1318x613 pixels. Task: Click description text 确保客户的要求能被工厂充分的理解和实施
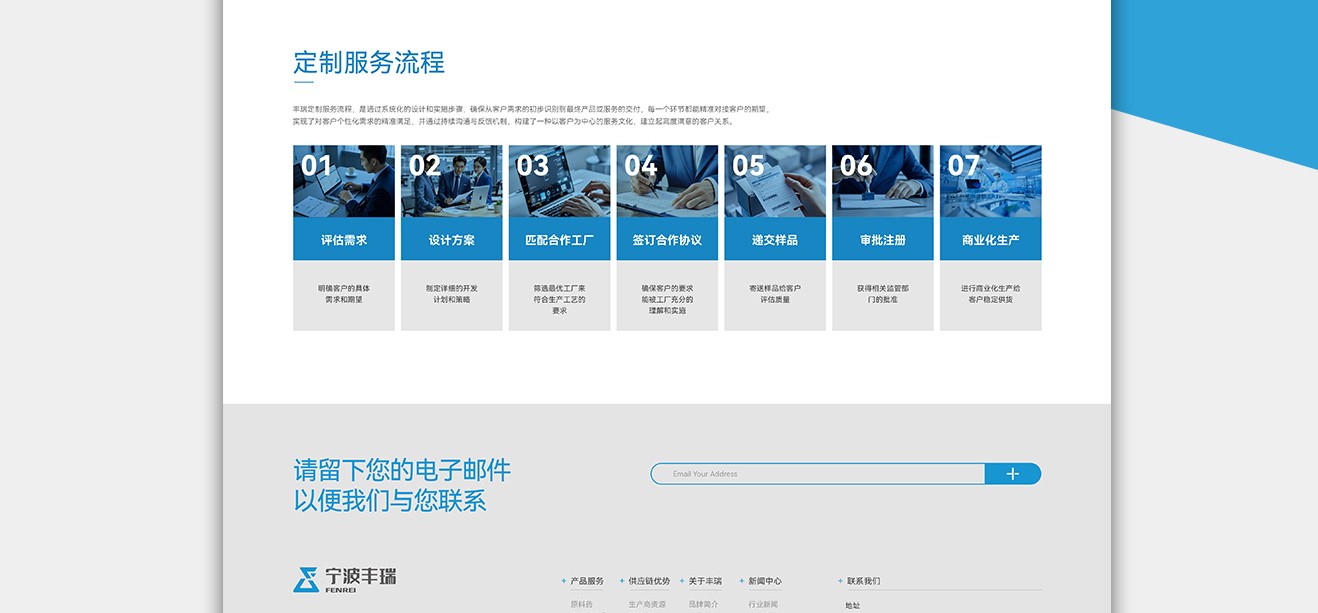(x=667, y=299)
